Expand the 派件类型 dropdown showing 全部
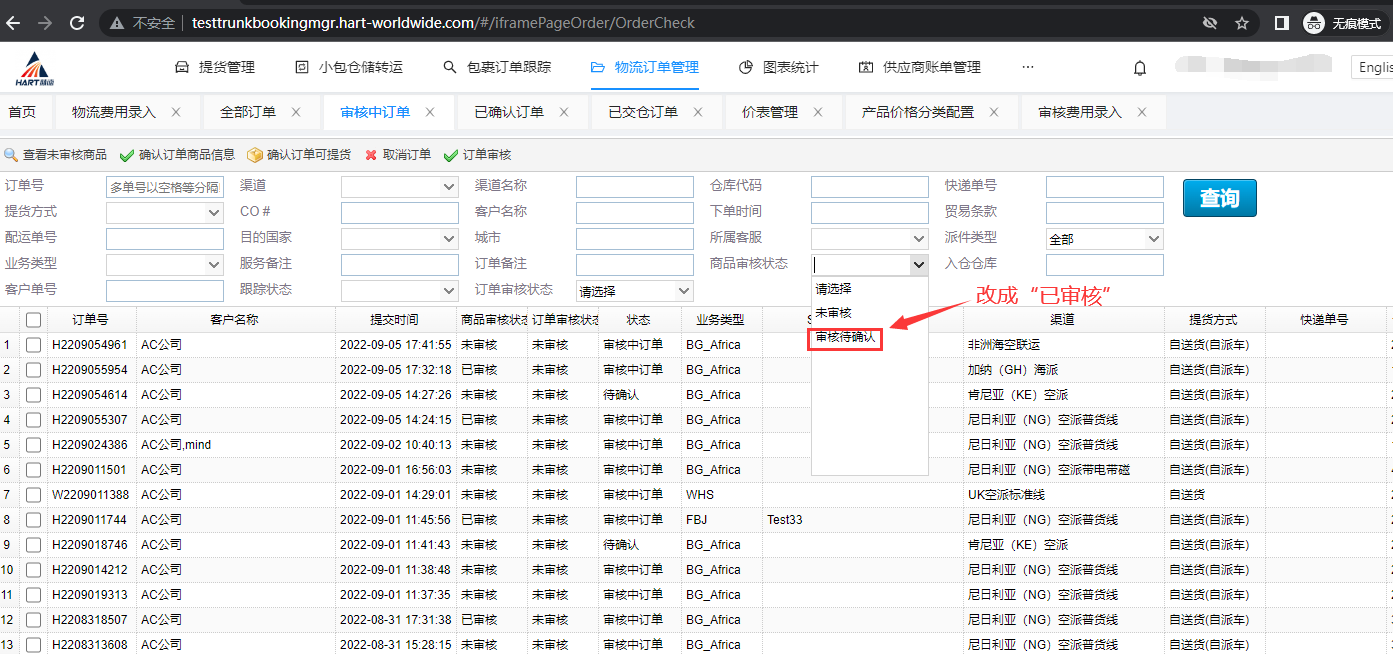1393x654 pixels. tap(1104, 239)
